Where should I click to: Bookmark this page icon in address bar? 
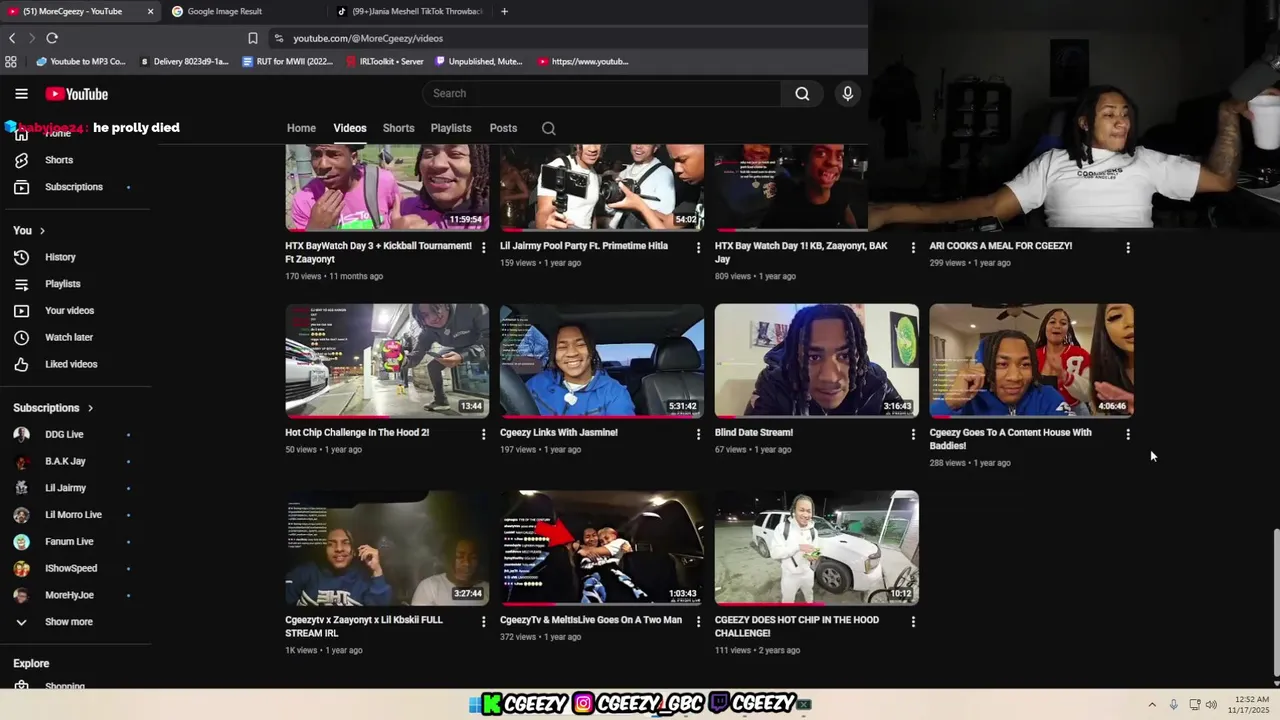coord(253,38)
